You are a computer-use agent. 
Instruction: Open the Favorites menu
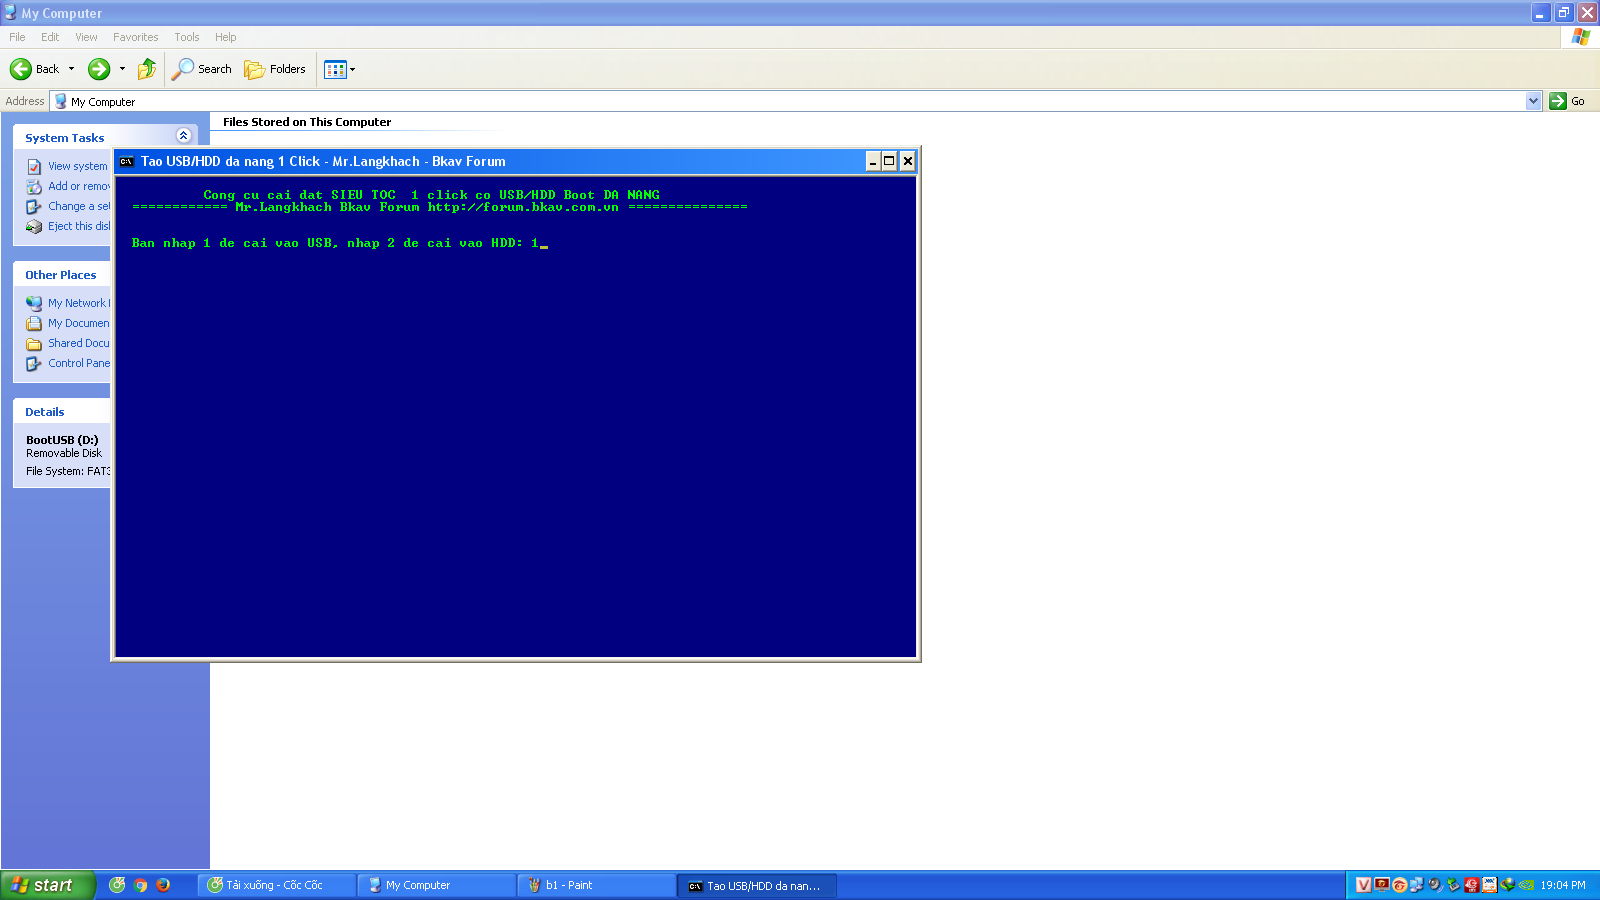click(x=135, y=37)
